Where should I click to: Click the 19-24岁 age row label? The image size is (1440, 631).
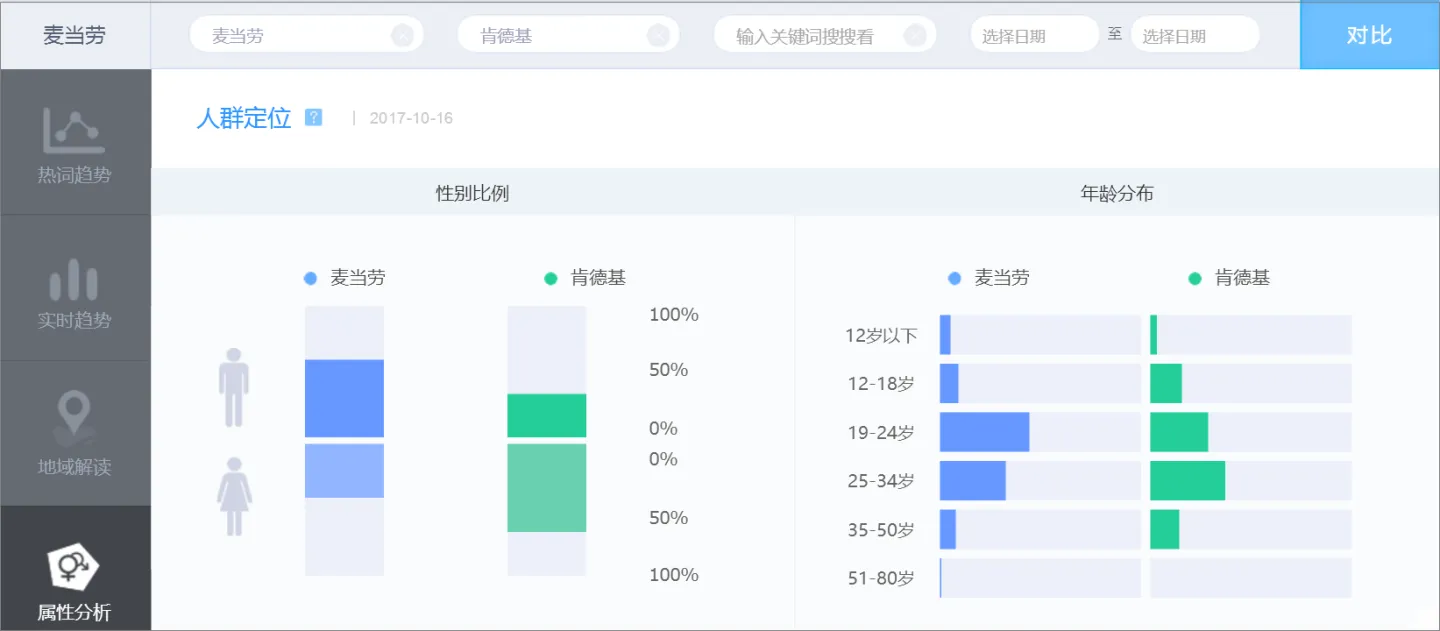pos(881,432)
